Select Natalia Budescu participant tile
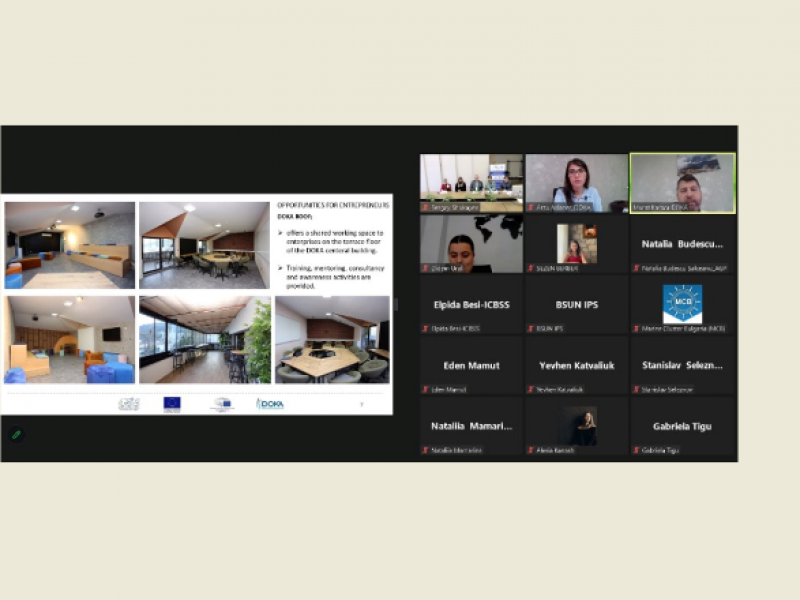The width and height of the screenshot is (800, 600). [682, 244]
